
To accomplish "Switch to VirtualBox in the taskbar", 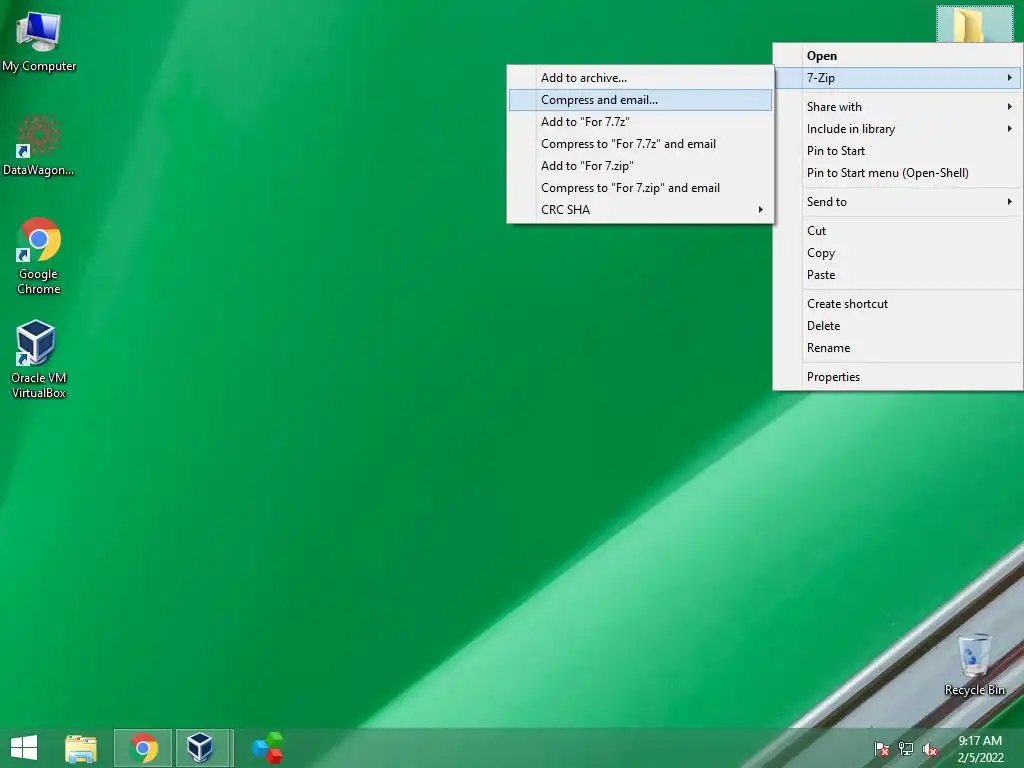I will point(204,748).
